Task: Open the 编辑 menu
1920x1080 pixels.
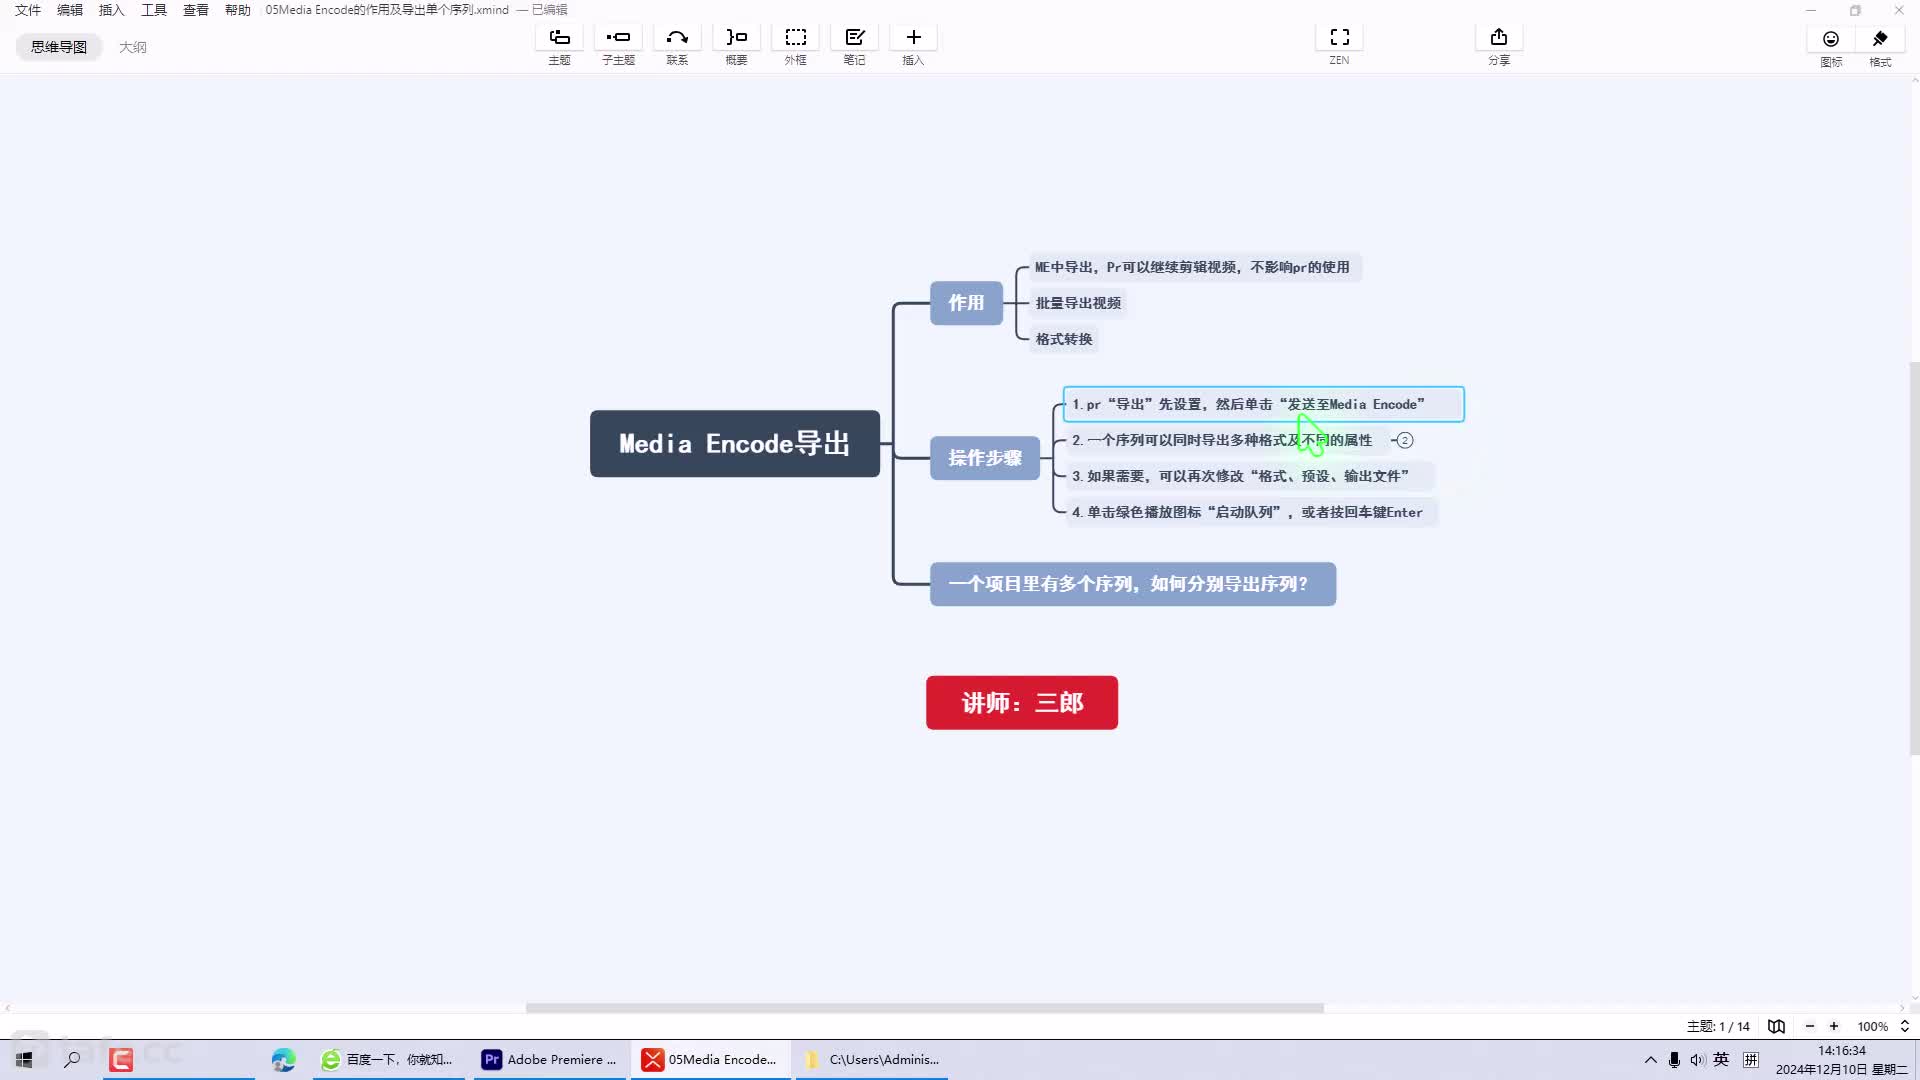Action: point(70,10)
